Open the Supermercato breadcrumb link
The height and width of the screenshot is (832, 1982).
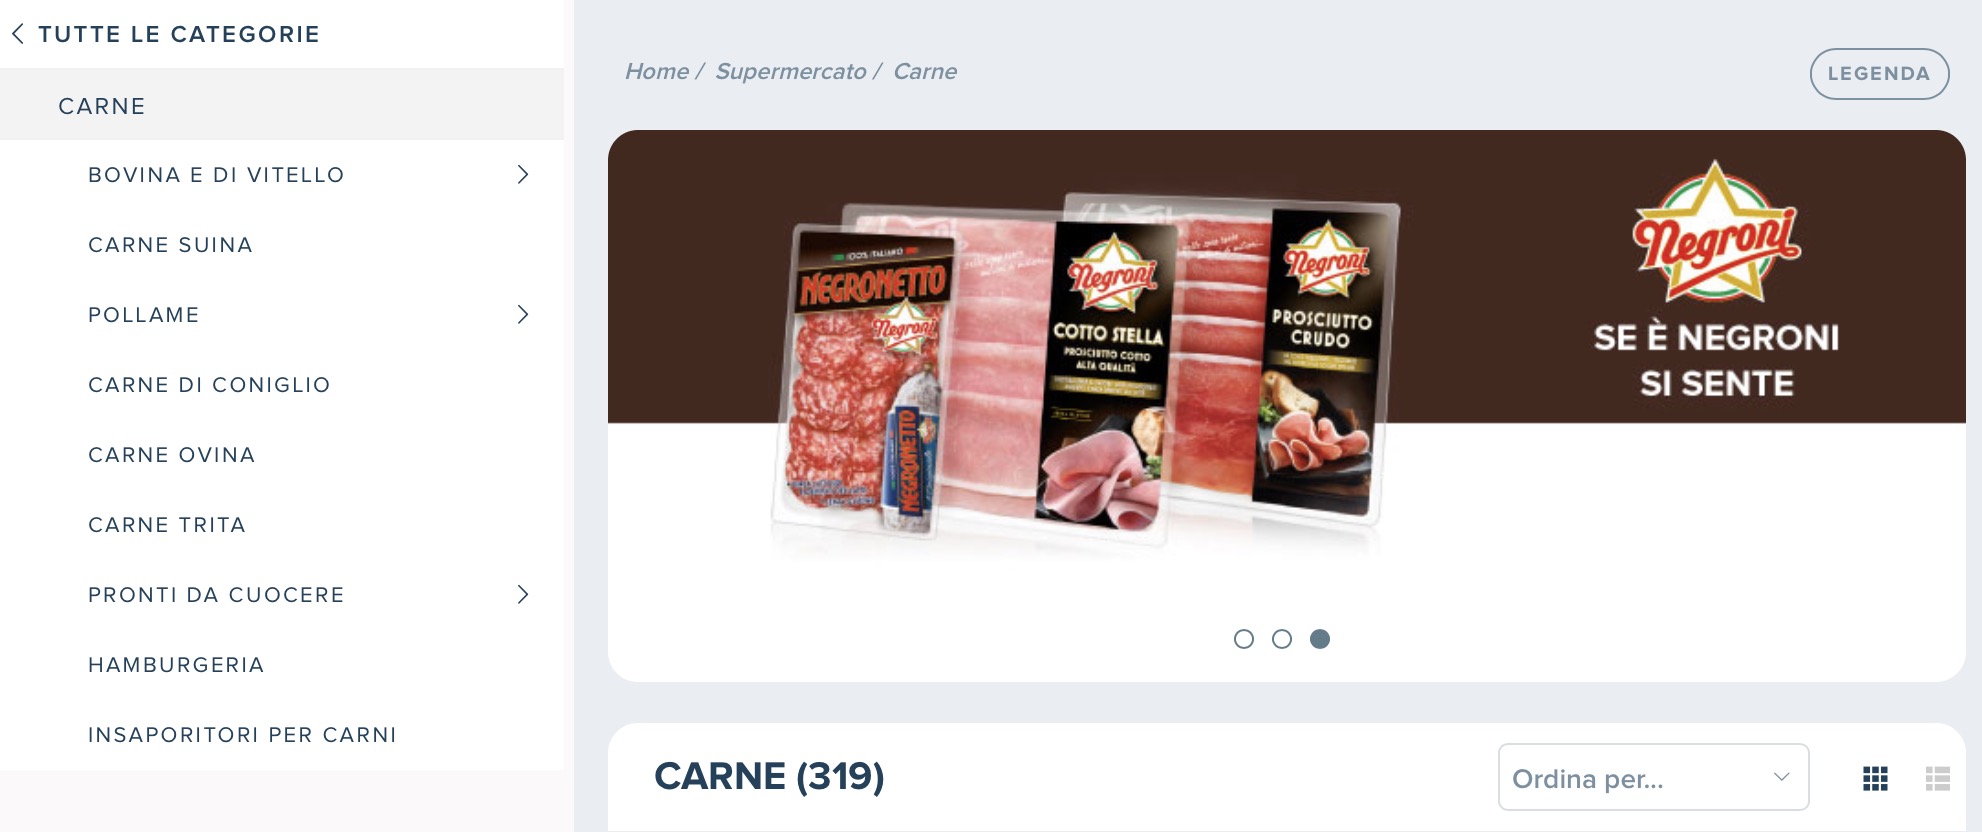[791, 72]
